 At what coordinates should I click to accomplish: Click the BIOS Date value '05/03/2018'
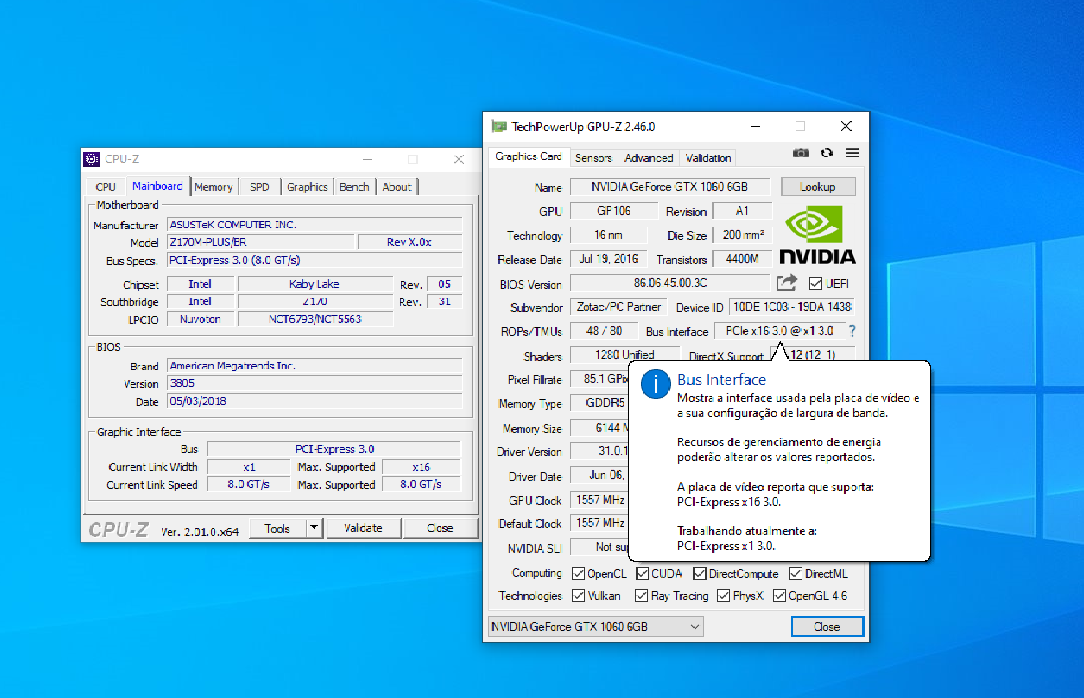click(315, 401)
